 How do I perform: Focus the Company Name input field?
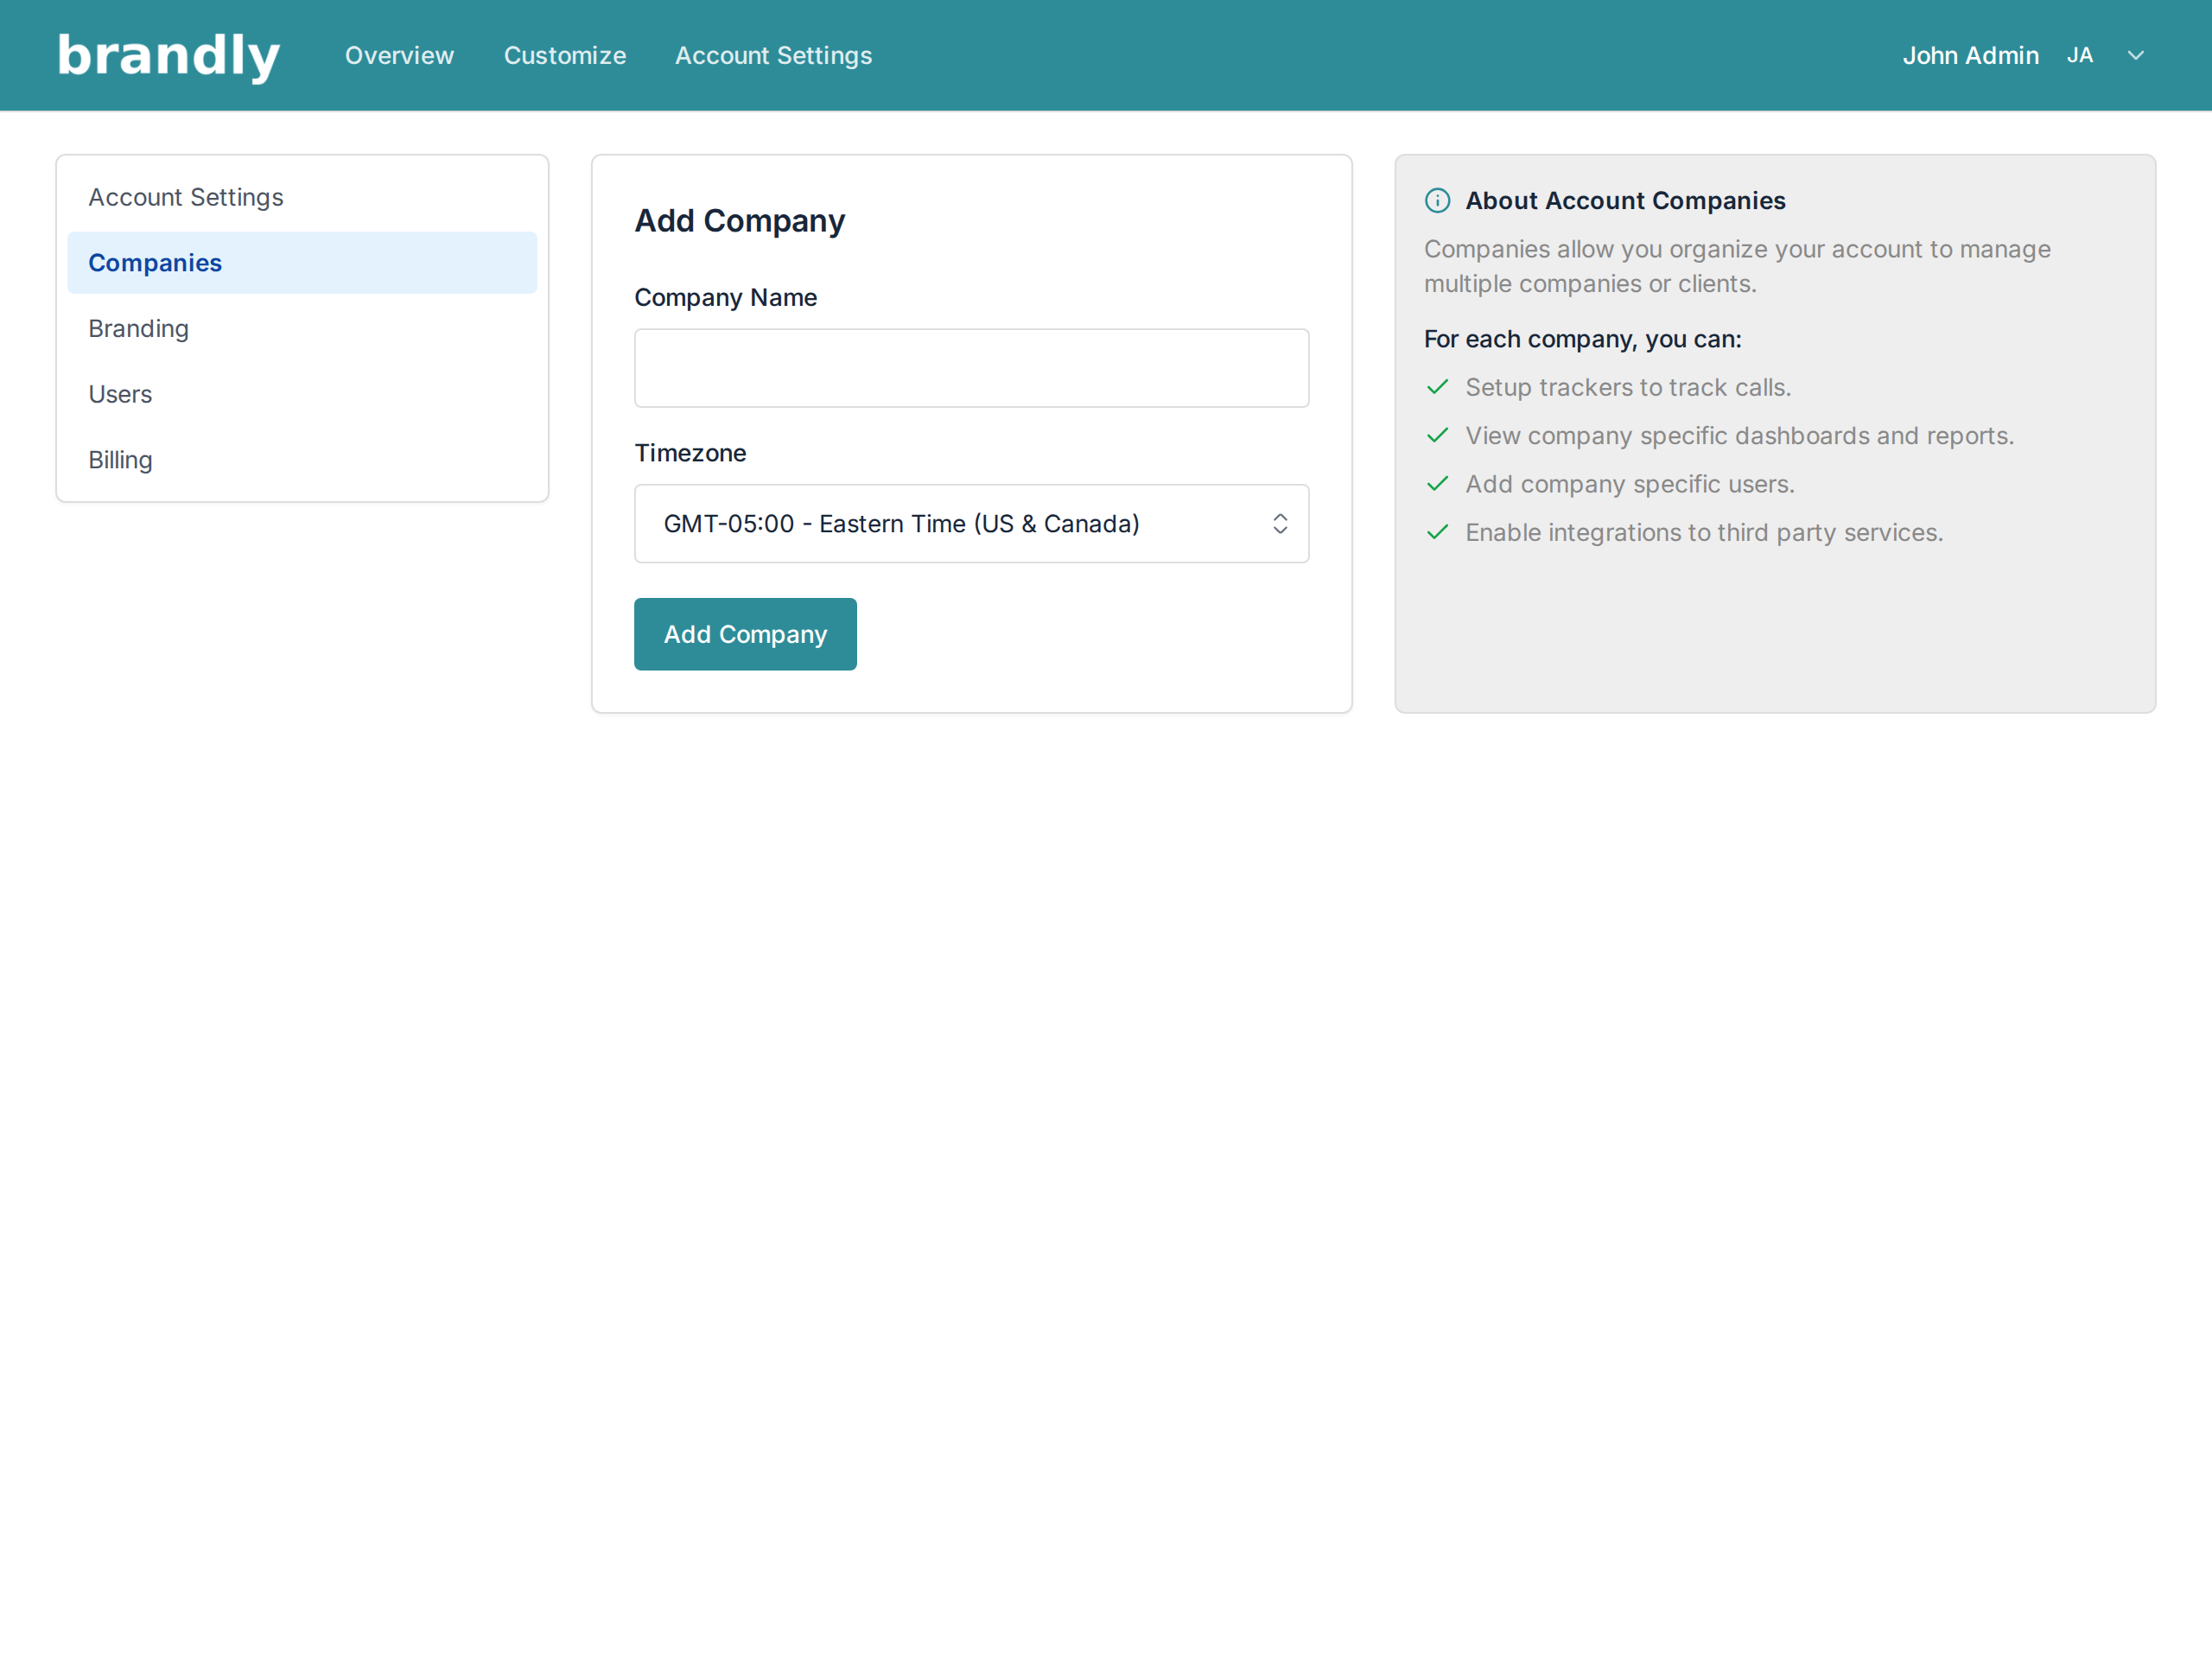[x=971, y=368]
